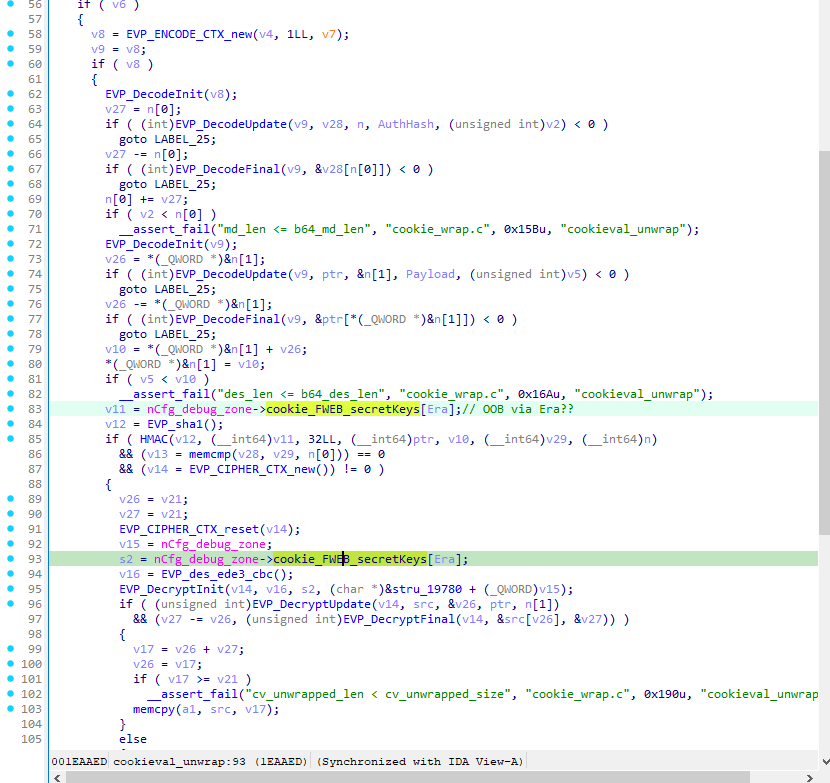The height and width of the screenshot is (783, 830).
Task: Click the memcpy call on line 103
Action: click(x=154, y=709)
